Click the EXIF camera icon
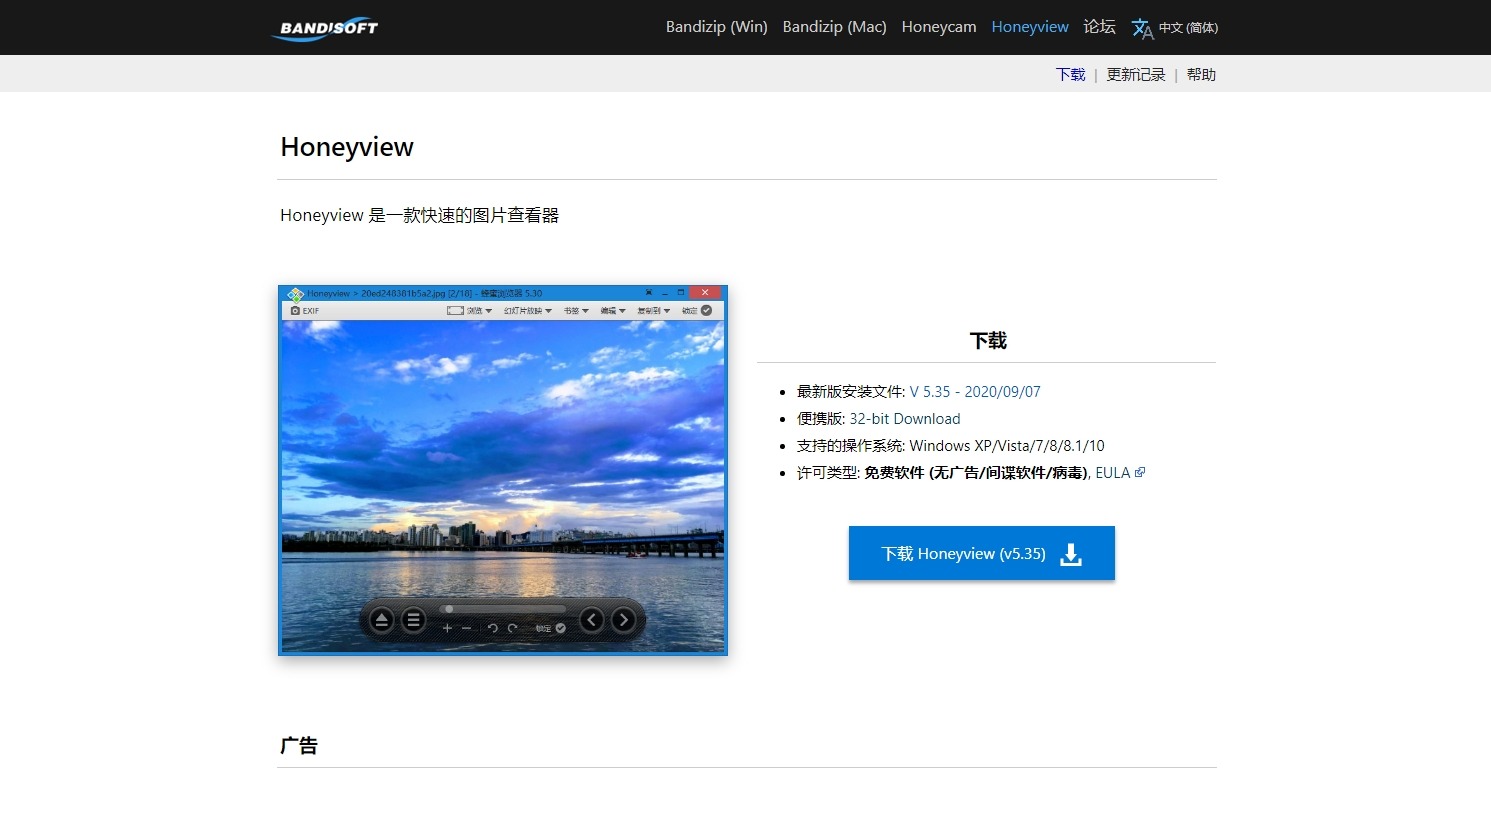 (296, 311)
